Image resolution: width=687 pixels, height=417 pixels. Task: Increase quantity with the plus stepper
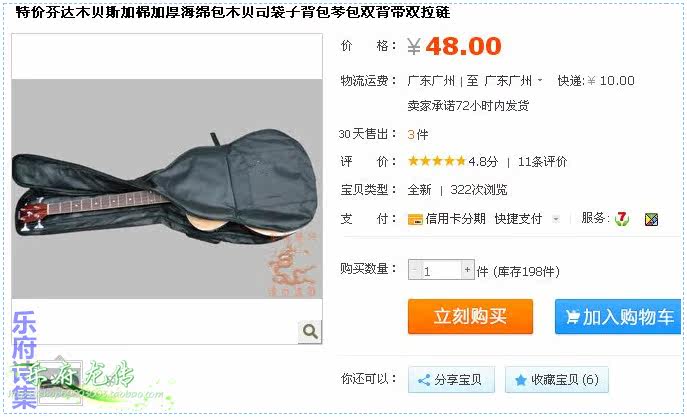click(x=467, y=270)
